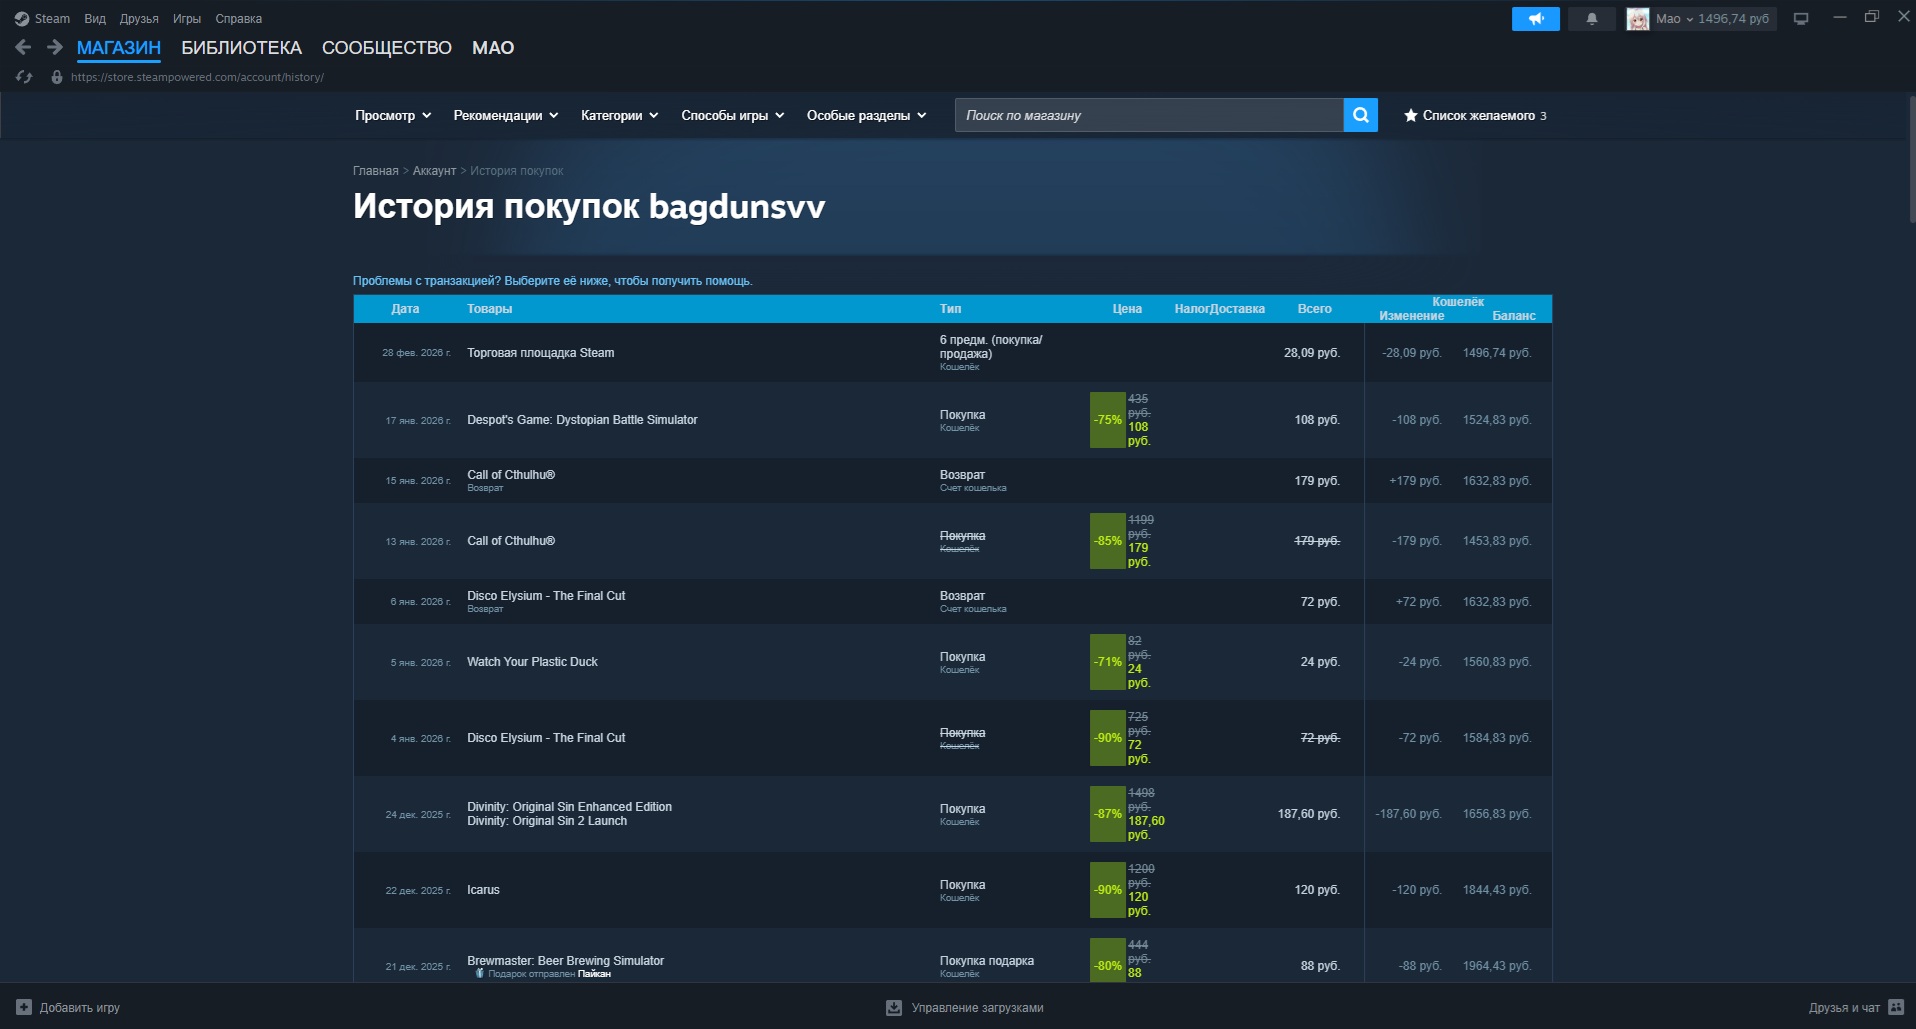Open the downloads manager icon
1916x1029 pixels.
click(x=894, y=1007)
